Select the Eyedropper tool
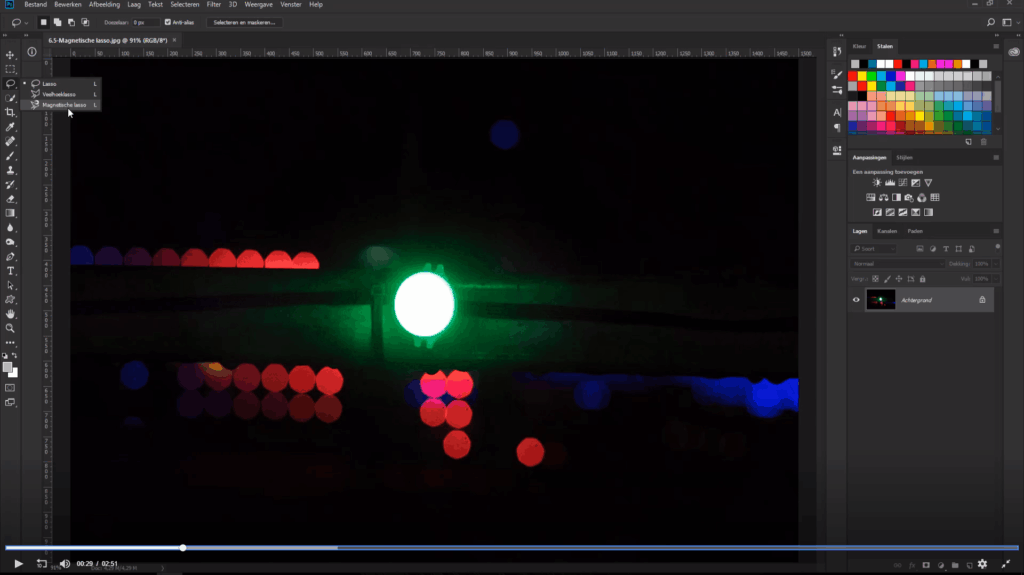The width and height of the screenshot is (1024, 575). [10, 127]
